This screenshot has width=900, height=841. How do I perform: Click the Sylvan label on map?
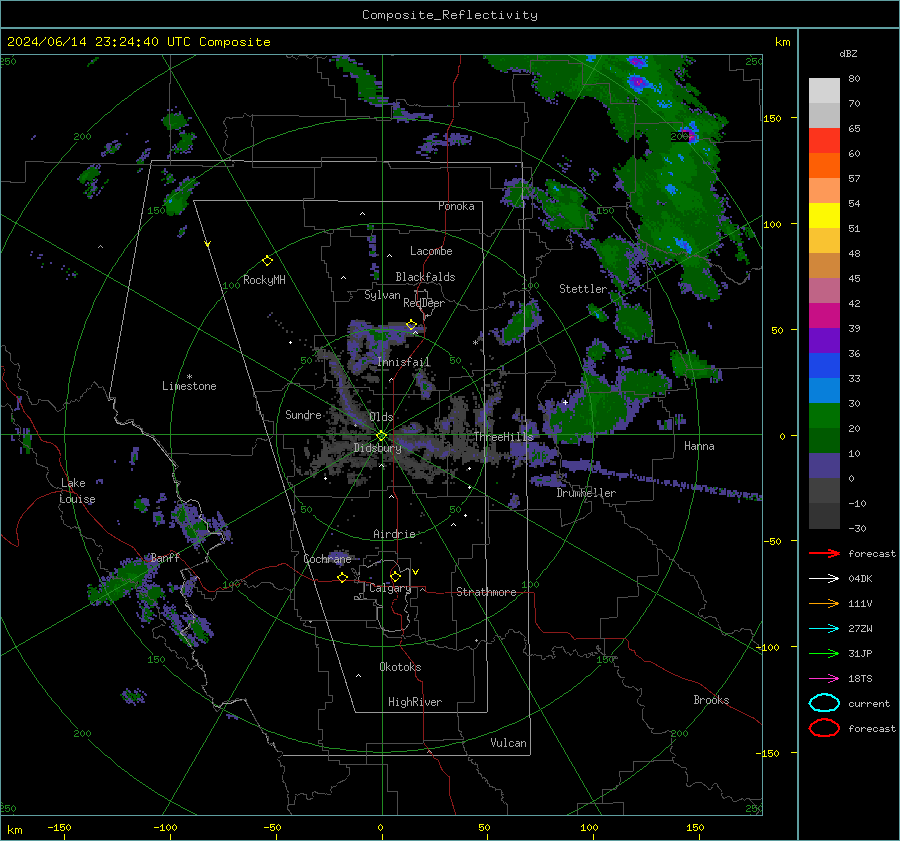tap(382, 295)
